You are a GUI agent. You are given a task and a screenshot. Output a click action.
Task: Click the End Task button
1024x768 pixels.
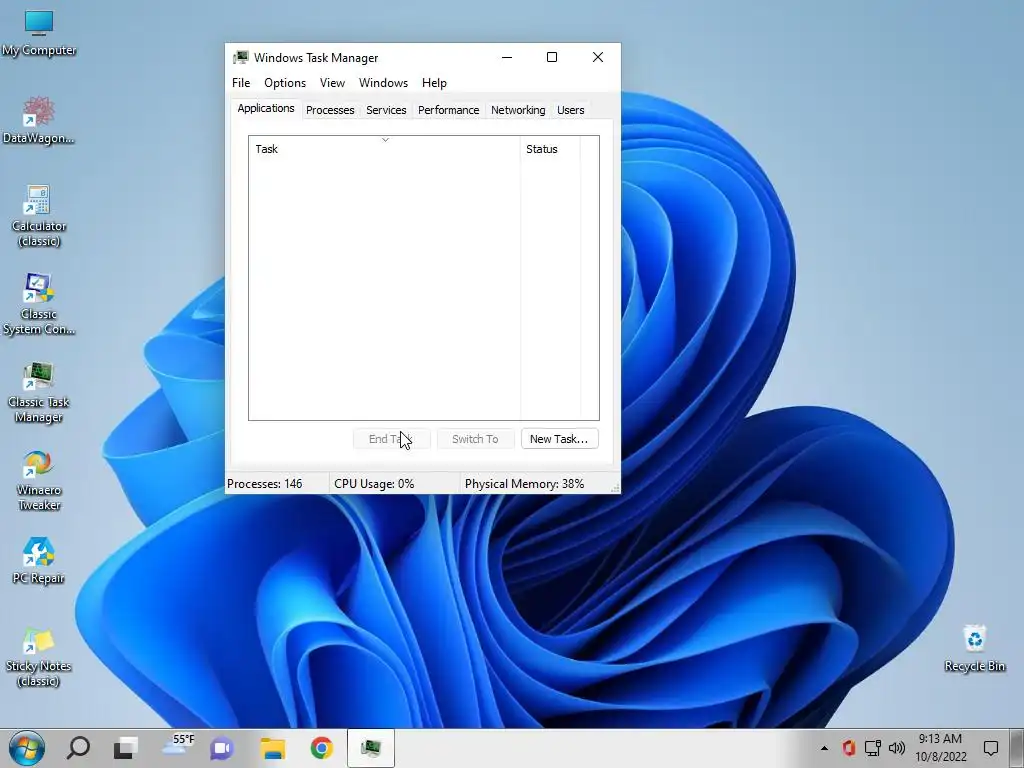pos(391,439)
